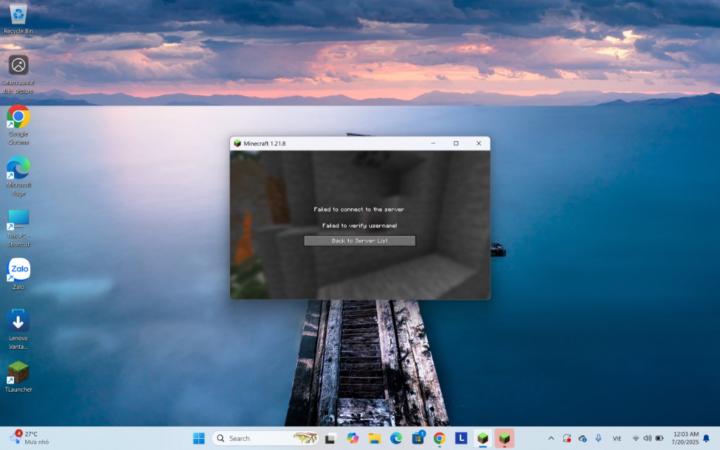Image resolution: width=720 pixels, height=450 pixels.
Task: Expand hidden system tray icons chevron
Action: point(551,439)
